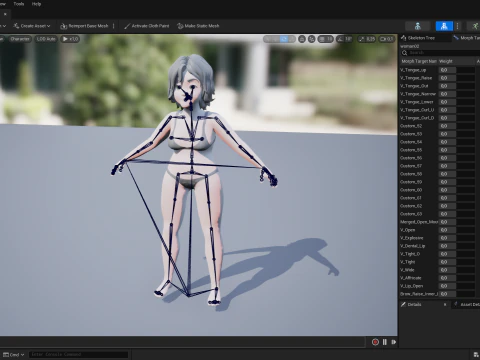Click the morph target search field

tap(440, 53)
